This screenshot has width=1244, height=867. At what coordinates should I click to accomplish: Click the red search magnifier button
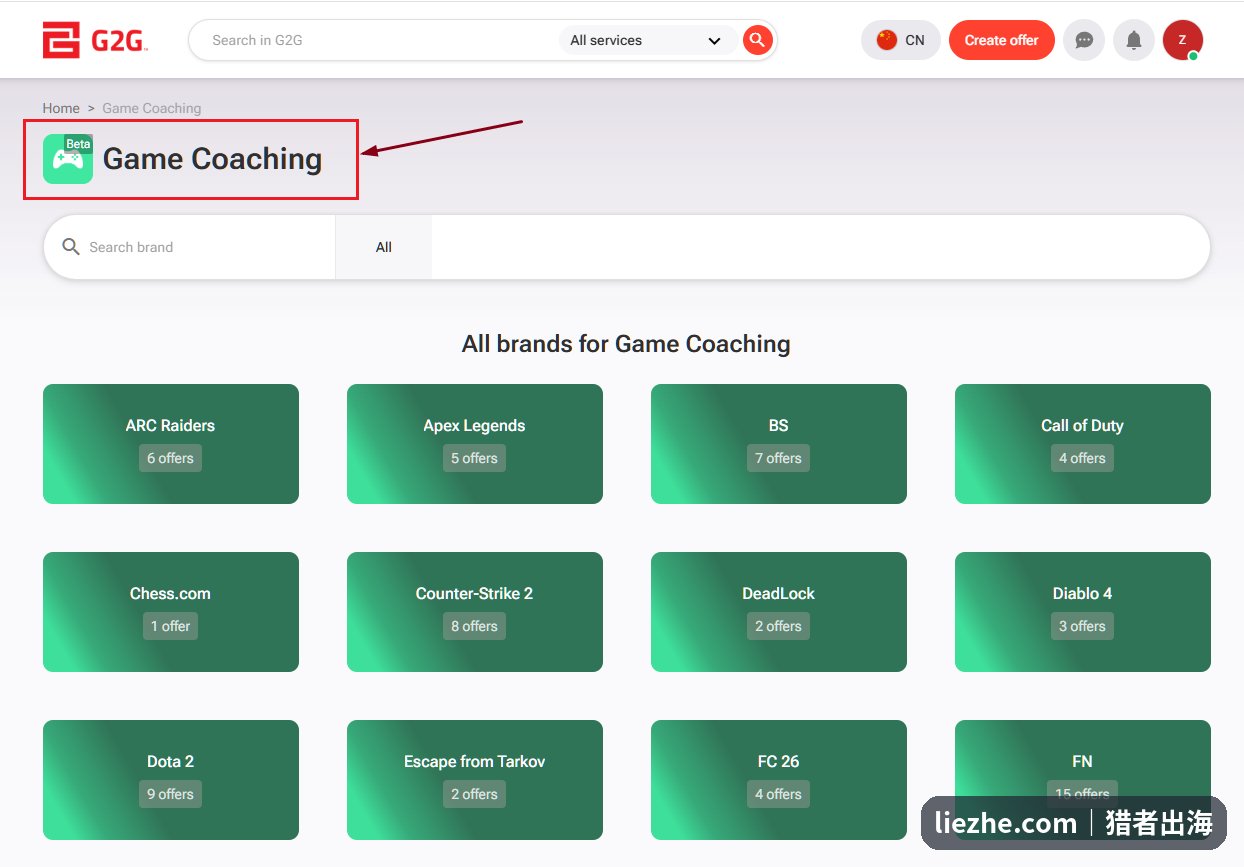(758, 40)
